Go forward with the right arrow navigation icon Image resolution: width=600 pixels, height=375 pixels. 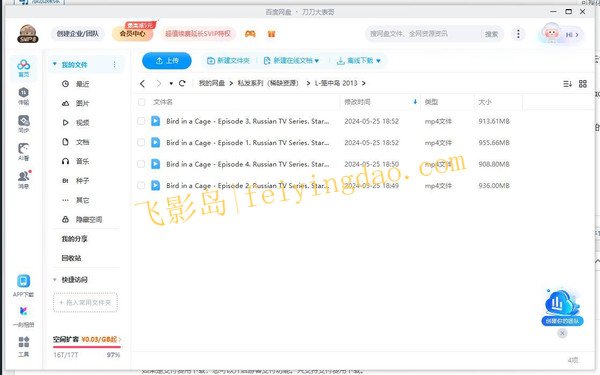pos(158,83)
